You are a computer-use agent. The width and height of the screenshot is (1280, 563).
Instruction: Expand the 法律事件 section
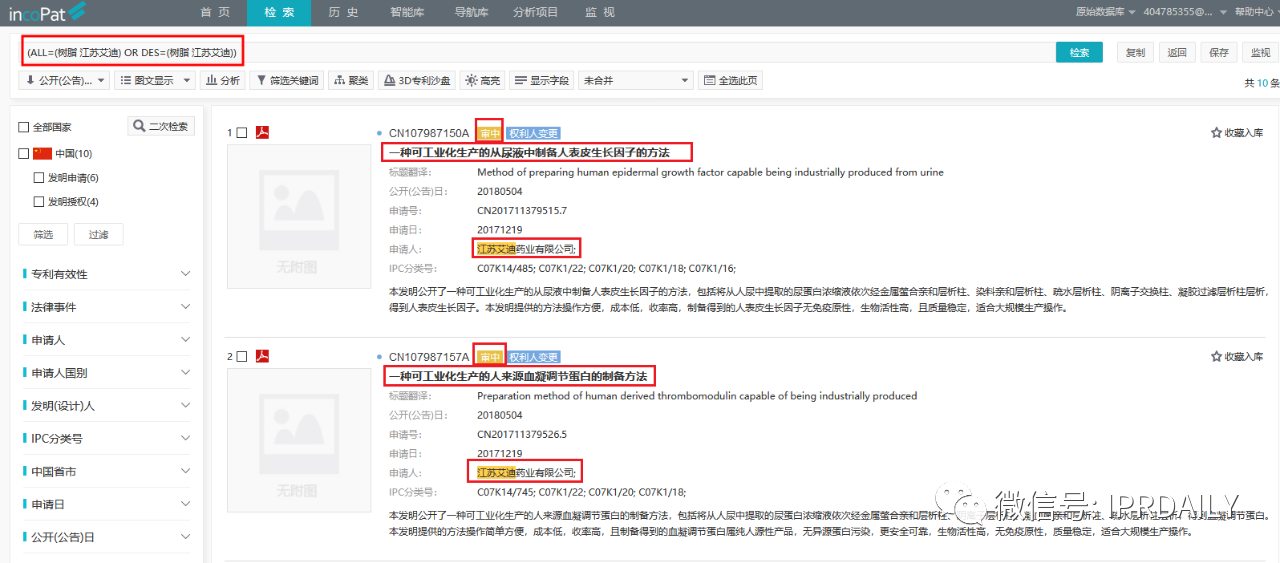[106, 307]
